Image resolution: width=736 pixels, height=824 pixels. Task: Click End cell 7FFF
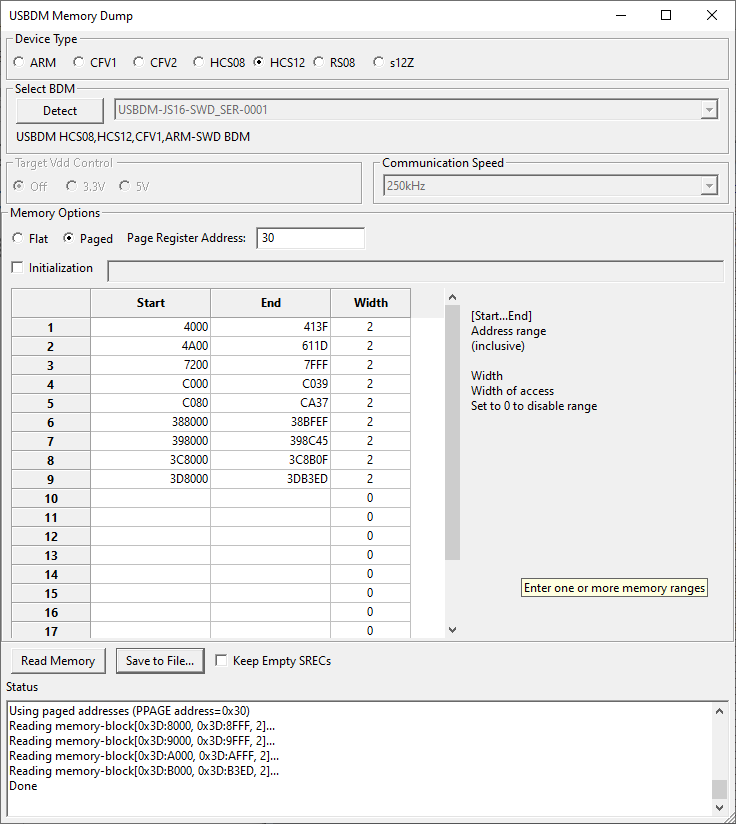click(x=271, y=365)
